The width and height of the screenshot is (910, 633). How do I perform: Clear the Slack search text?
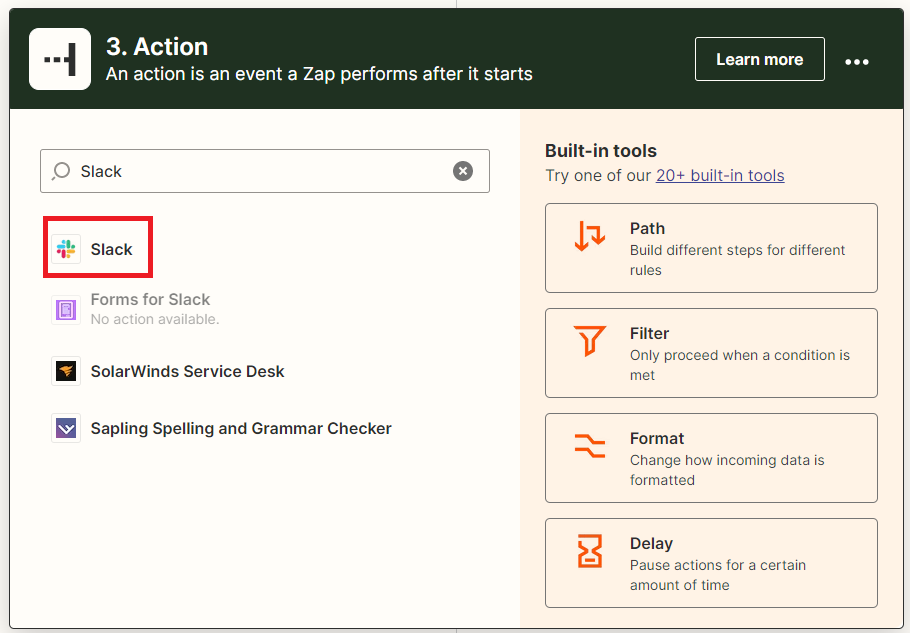(x=463, y=171)
